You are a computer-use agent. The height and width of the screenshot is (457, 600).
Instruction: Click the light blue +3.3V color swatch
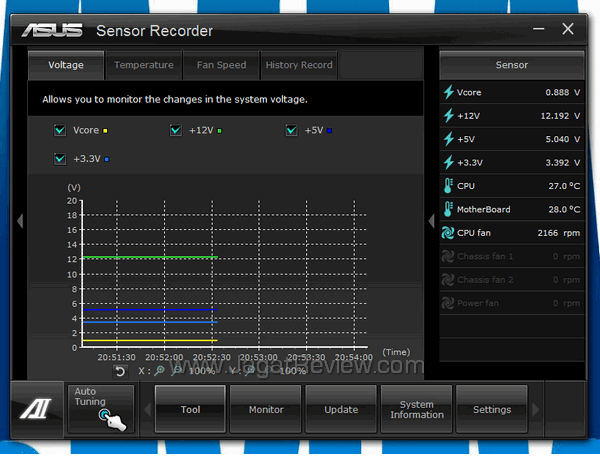pos(107,159)
